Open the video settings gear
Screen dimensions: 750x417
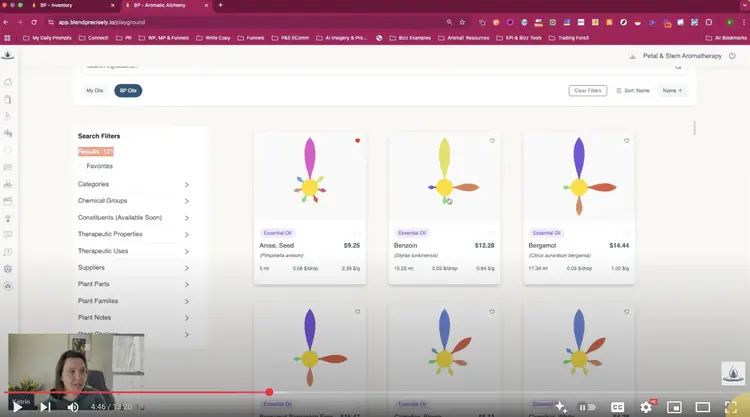645,407
